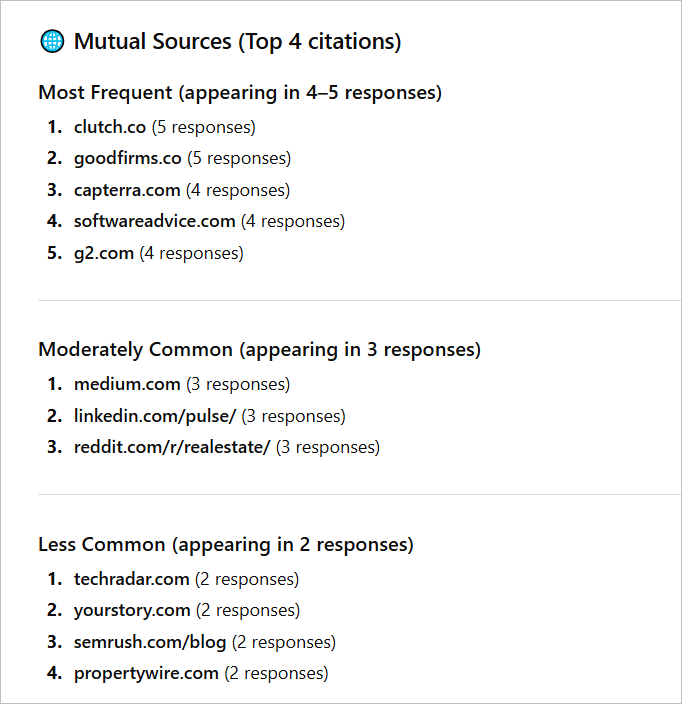Click the Most Frequent section heading
Image resolution: width=682 pixels, height=704 pixels.
[240, 93]
